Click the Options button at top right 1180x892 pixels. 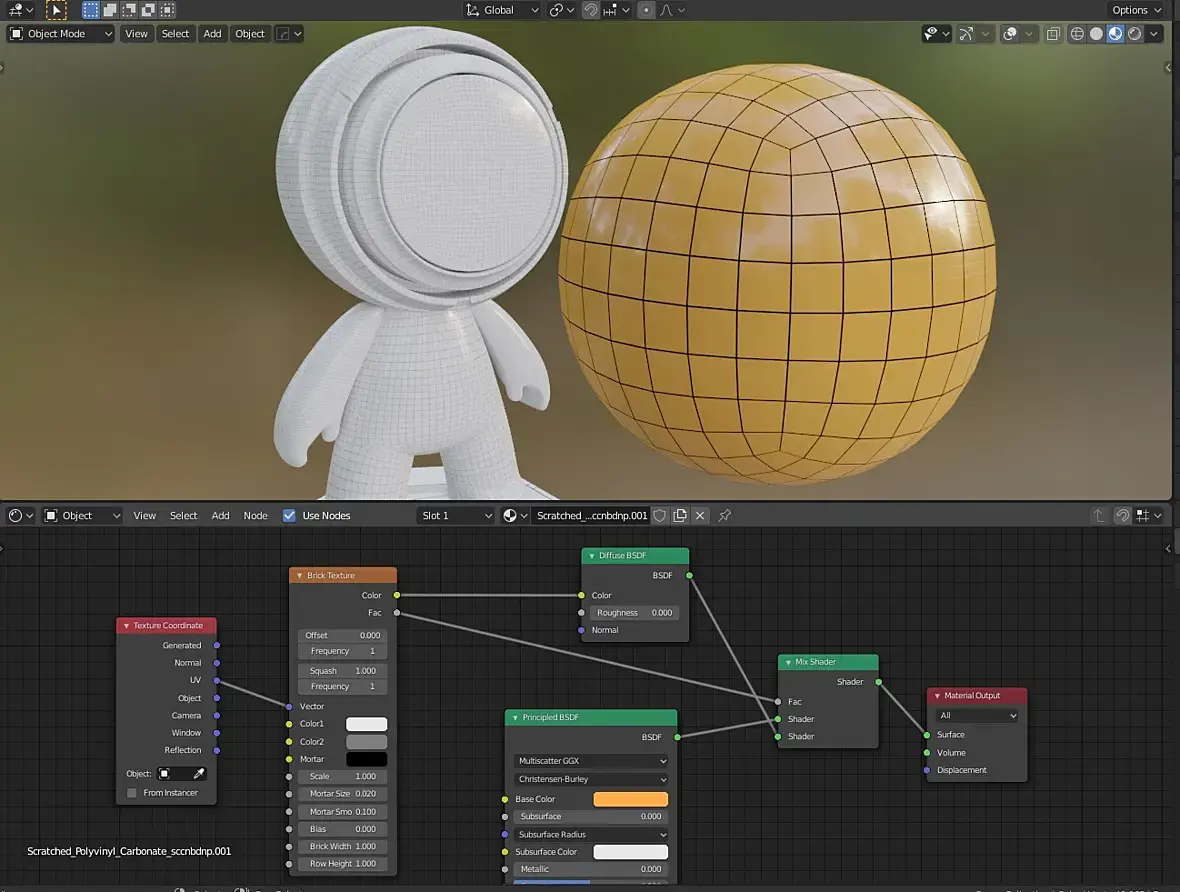pyautogui.click(x=1137, y=10)
